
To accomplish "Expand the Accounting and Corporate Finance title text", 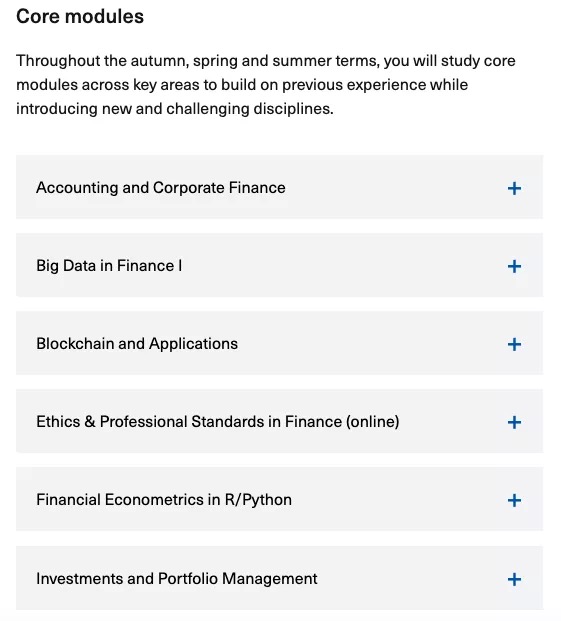I will pyautogui.click(x=160, y=188).
